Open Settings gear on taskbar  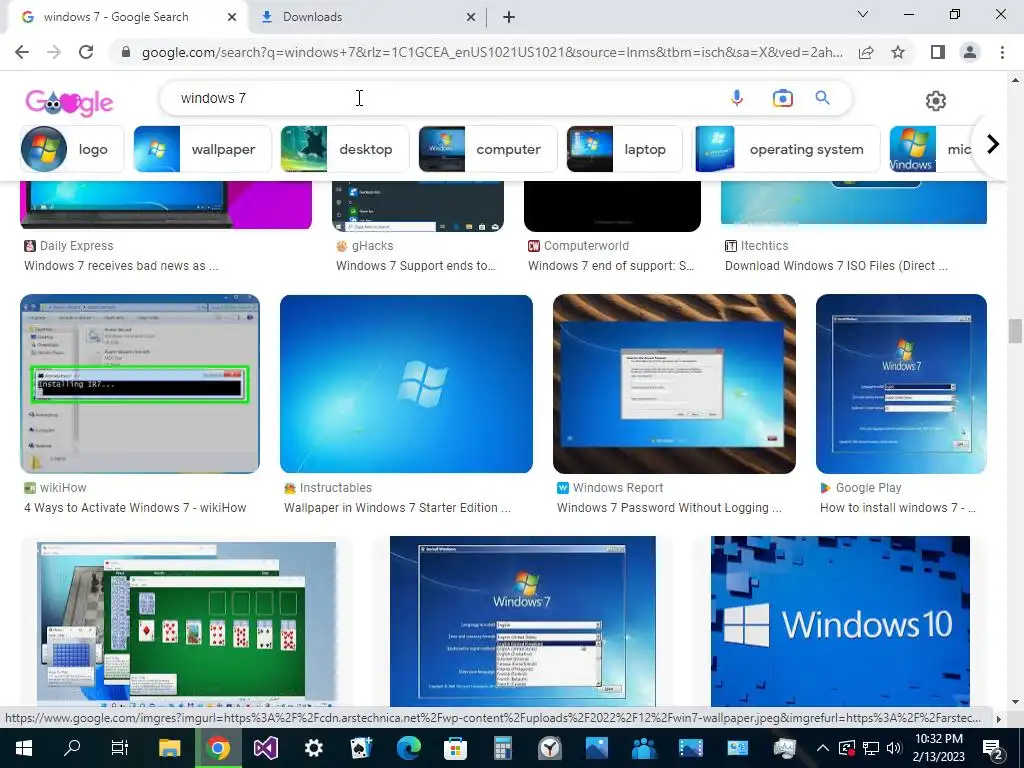click(313, 748)
